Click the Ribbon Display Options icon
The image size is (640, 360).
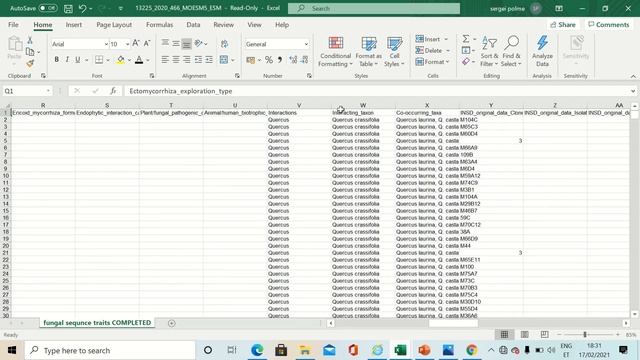point(559,8)
